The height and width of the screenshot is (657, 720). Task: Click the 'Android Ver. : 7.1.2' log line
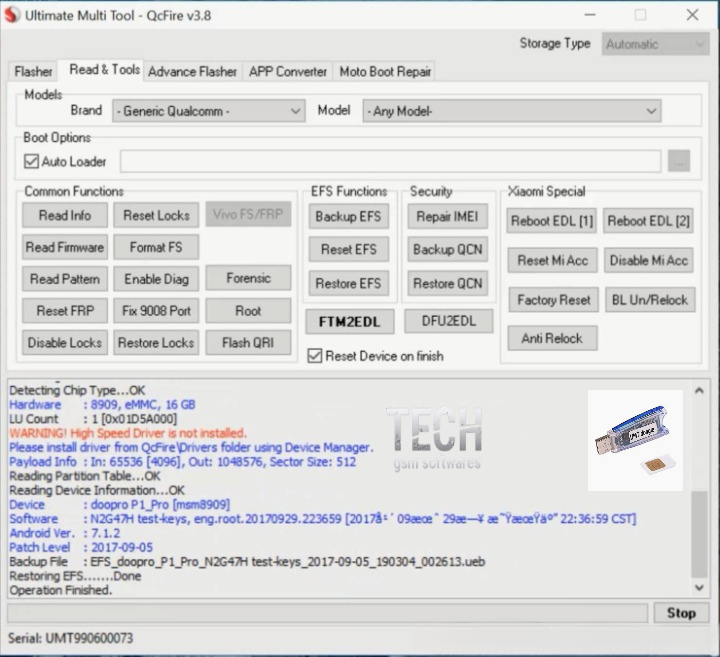point(65,533)
